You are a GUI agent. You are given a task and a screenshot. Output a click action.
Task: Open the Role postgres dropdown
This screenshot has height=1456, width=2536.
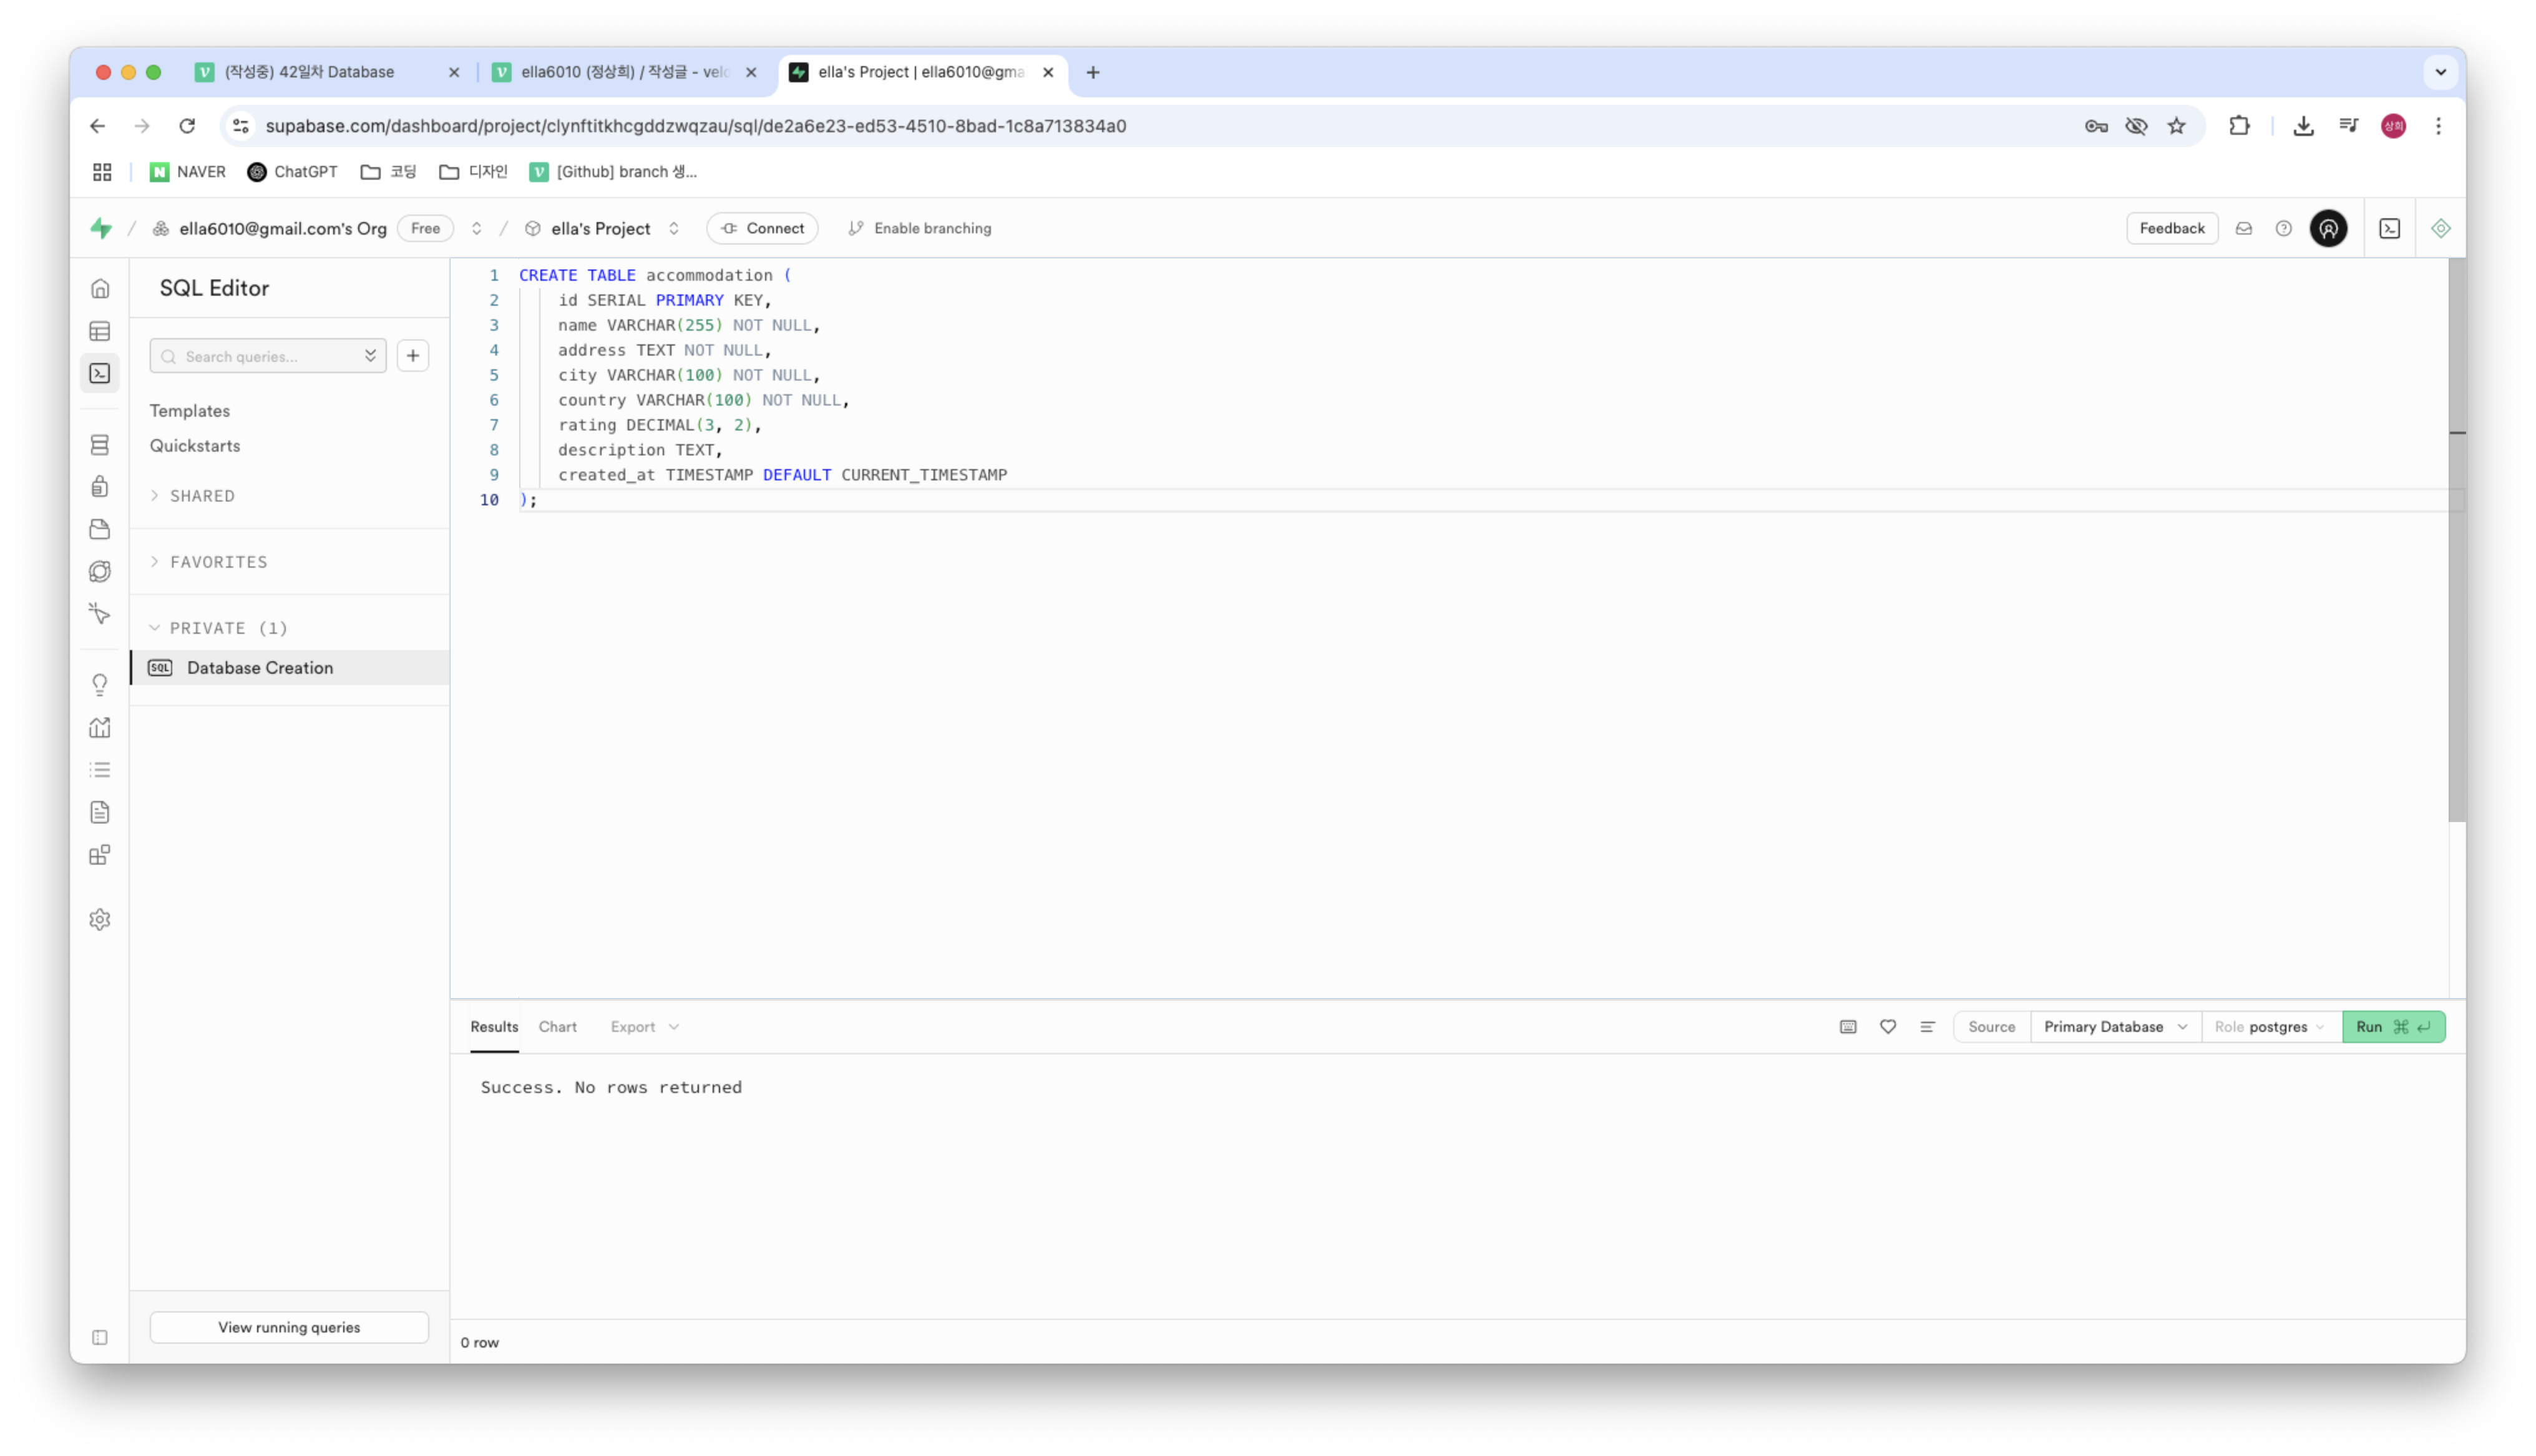coord(2271,1027)
